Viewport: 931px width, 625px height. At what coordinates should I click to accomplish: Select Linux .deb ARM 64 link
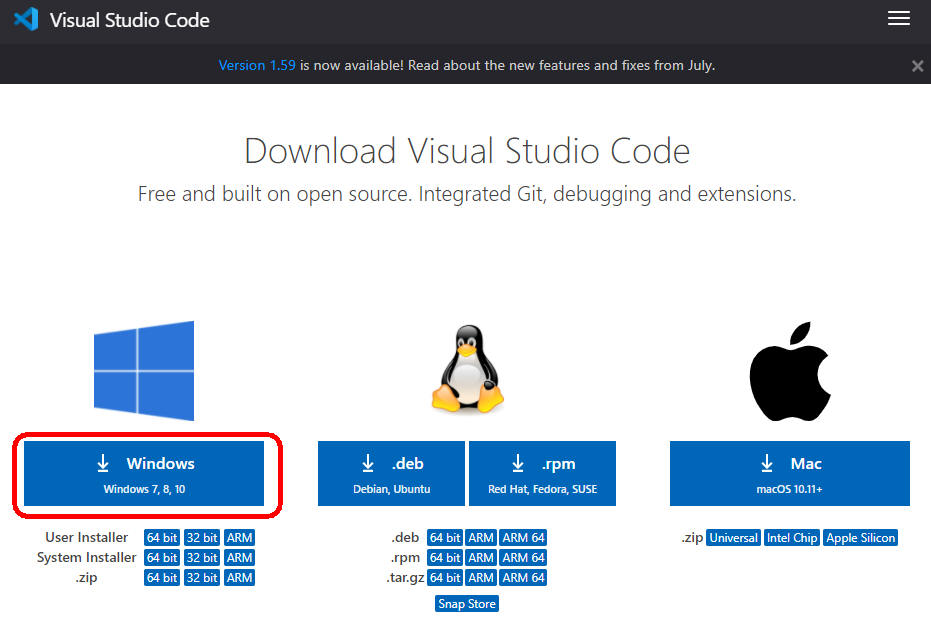tap(523, 538)
